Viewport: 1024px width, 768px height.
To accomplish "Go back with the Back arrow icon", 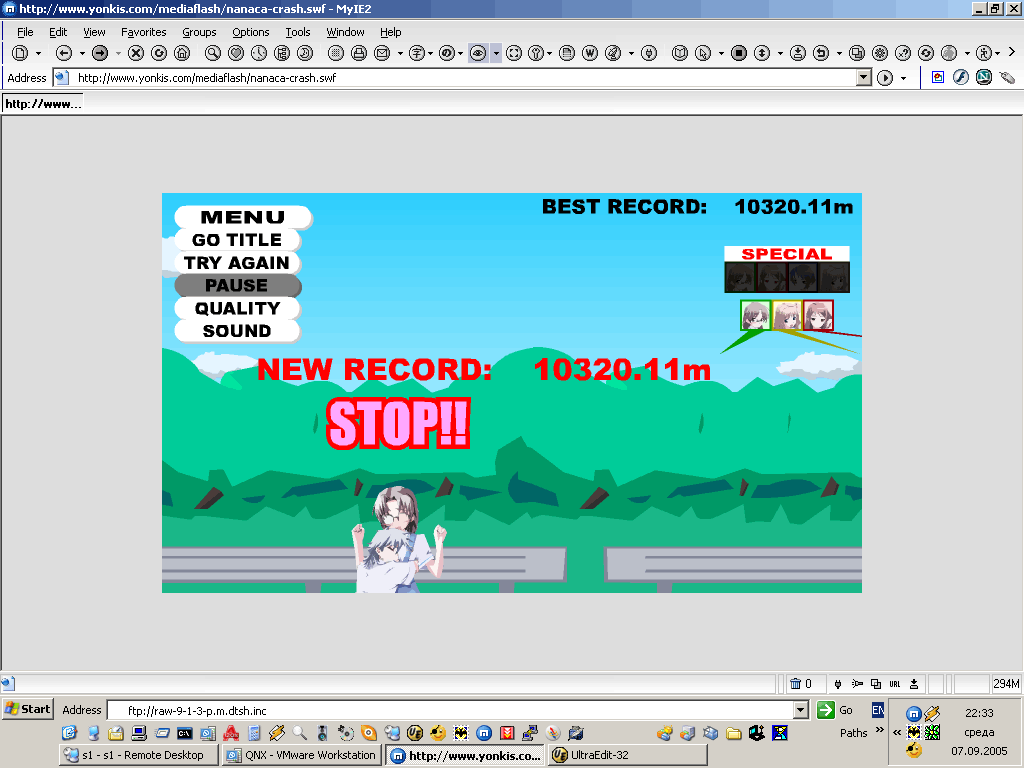I will pos(63,53).
